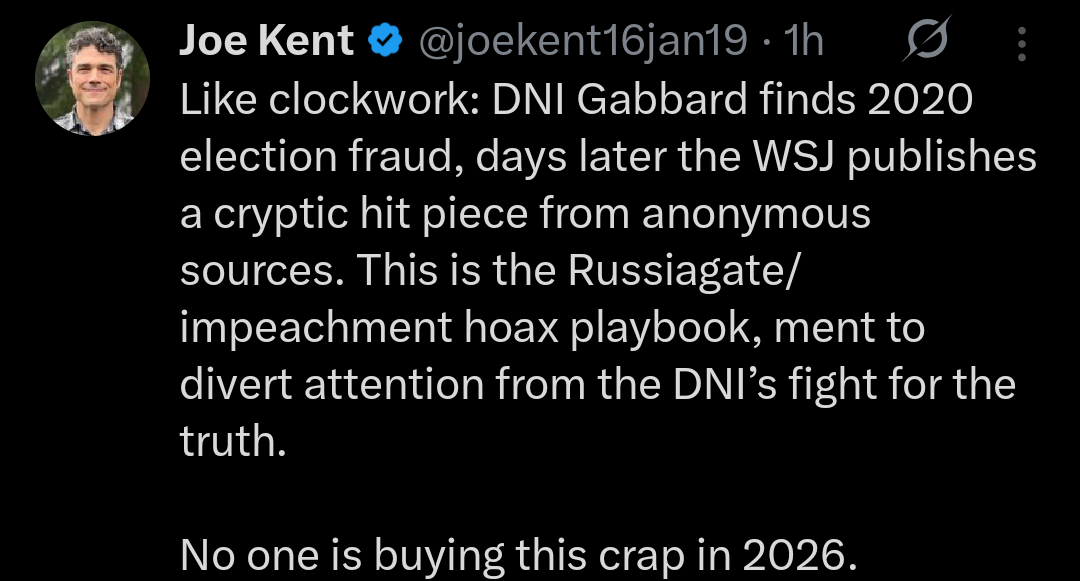Viewport: 1080px width, 581px height.
Task: Select the verification checkmark to view account status
Action: coord(383,38)
